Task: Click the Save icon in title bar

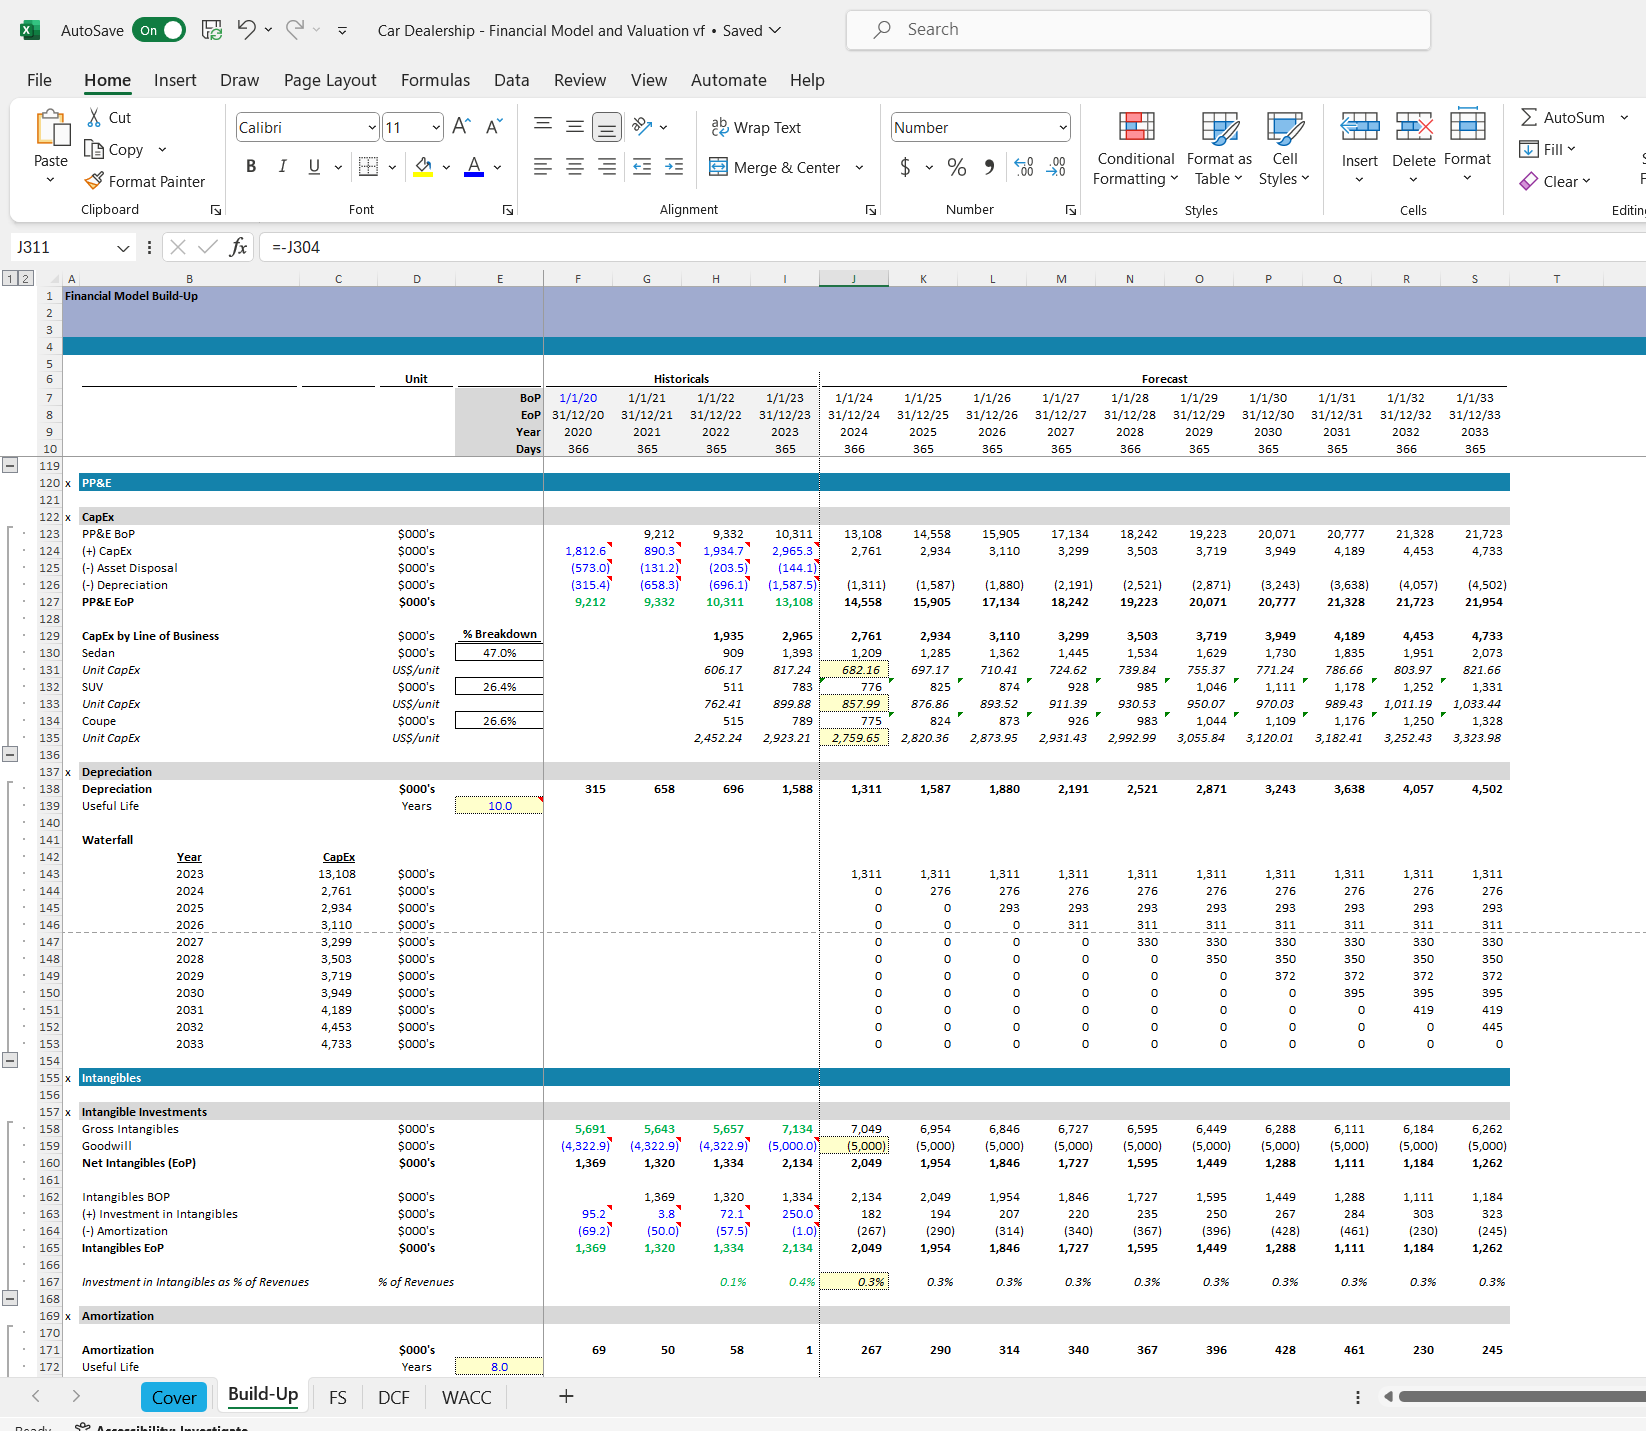Action: (212, 30)
